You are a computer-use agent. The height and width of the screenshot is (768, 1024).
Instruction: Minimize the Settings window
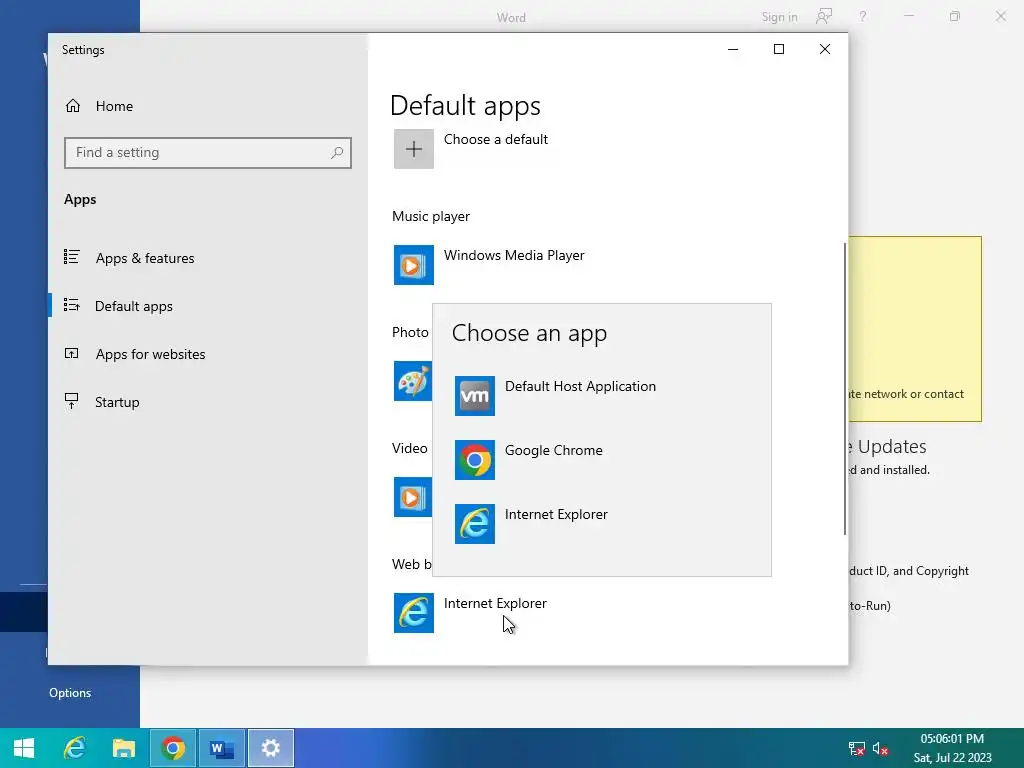(x=733, y=49)
